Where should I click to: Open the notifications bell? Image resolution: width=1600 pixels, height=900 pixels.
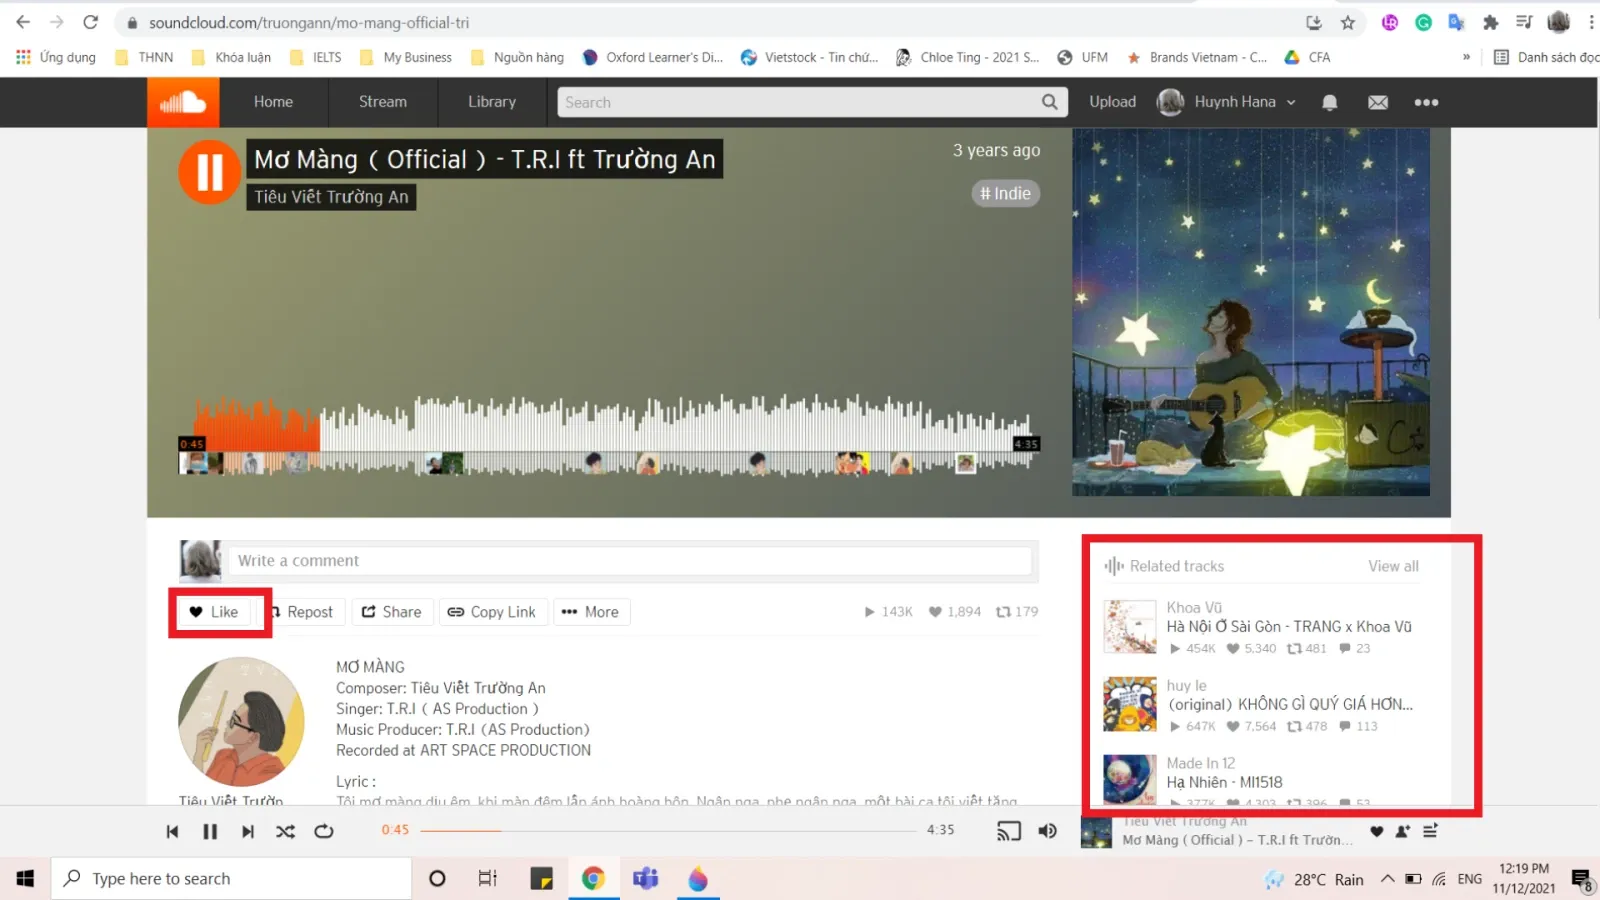click(x=1329, y=102)
